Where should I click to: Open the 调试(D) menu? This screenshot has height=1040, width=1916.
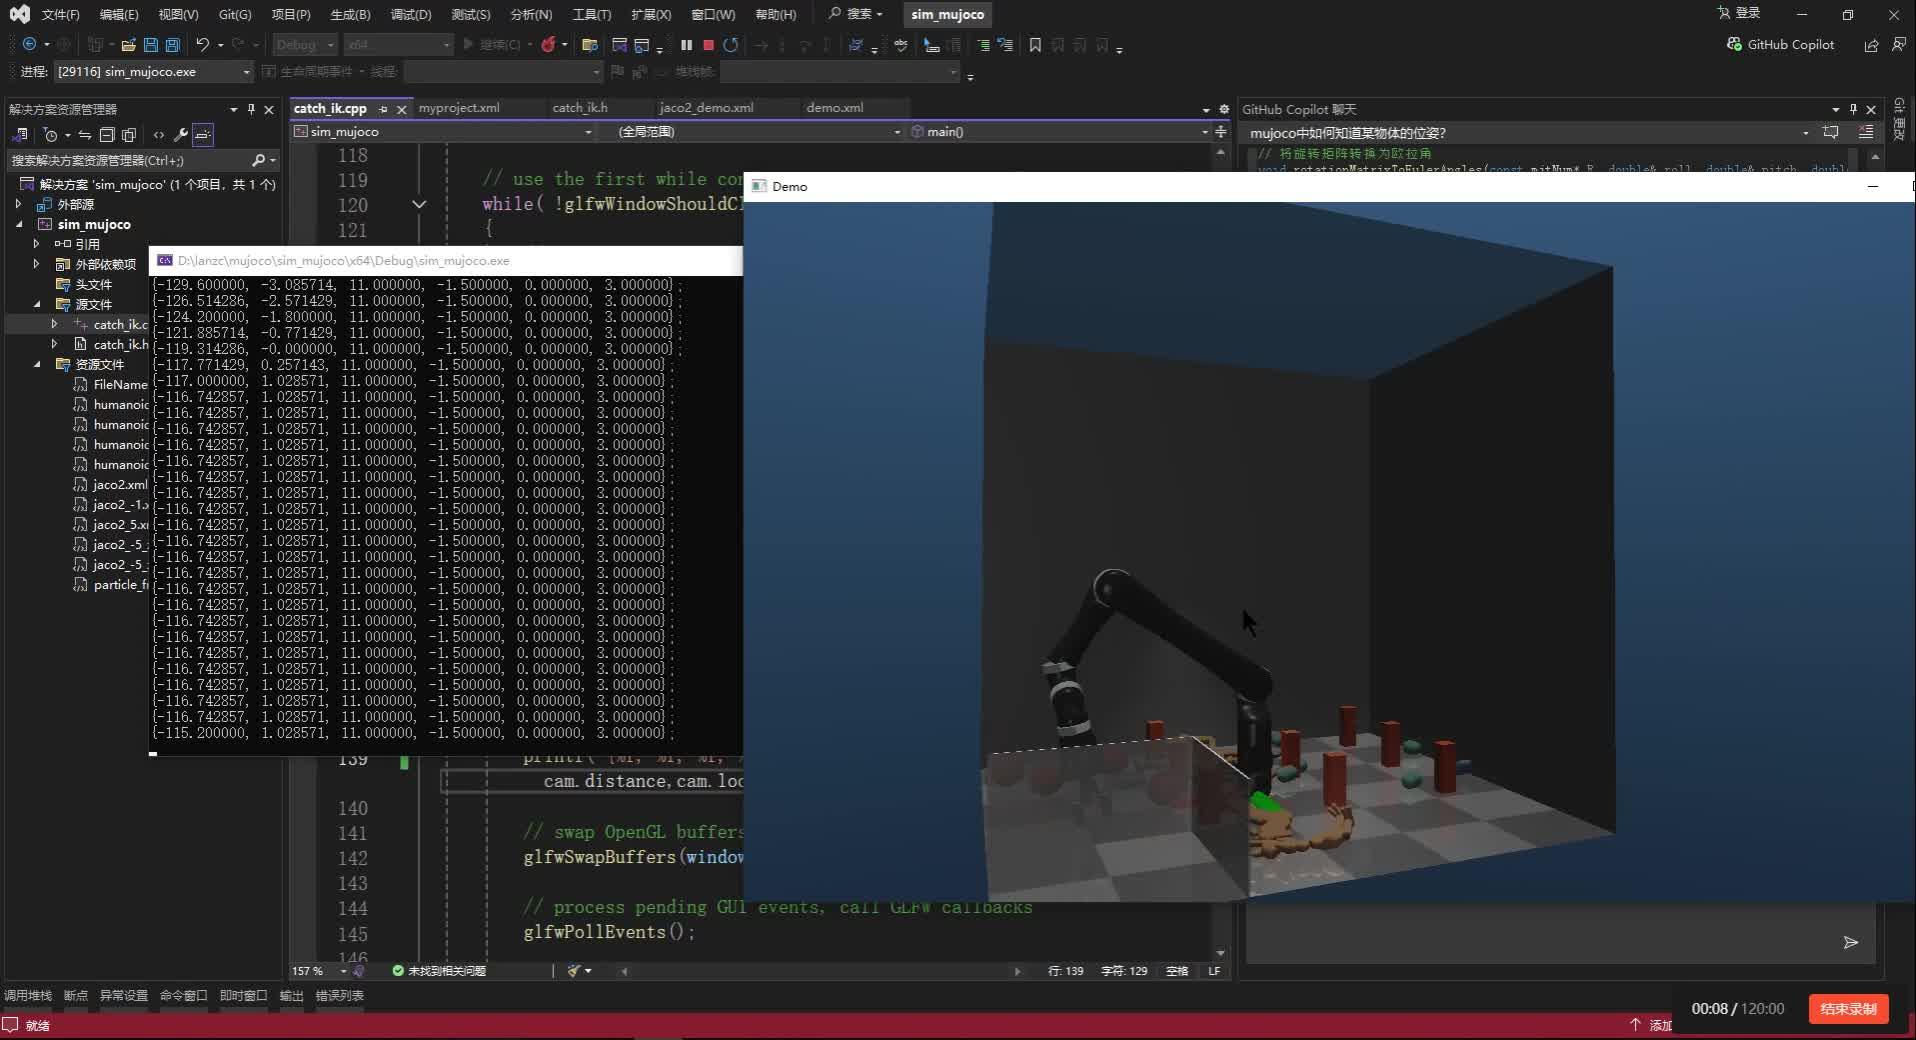[410, 14]
